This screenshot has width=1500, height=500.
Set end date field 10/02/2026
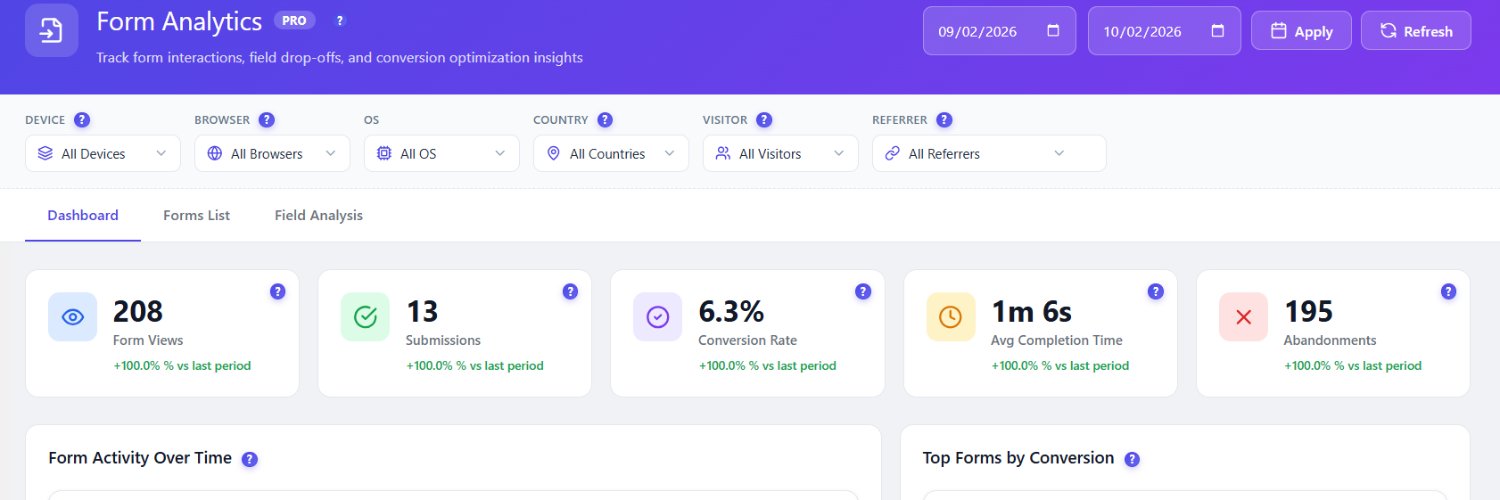[x=1164, y=31]
